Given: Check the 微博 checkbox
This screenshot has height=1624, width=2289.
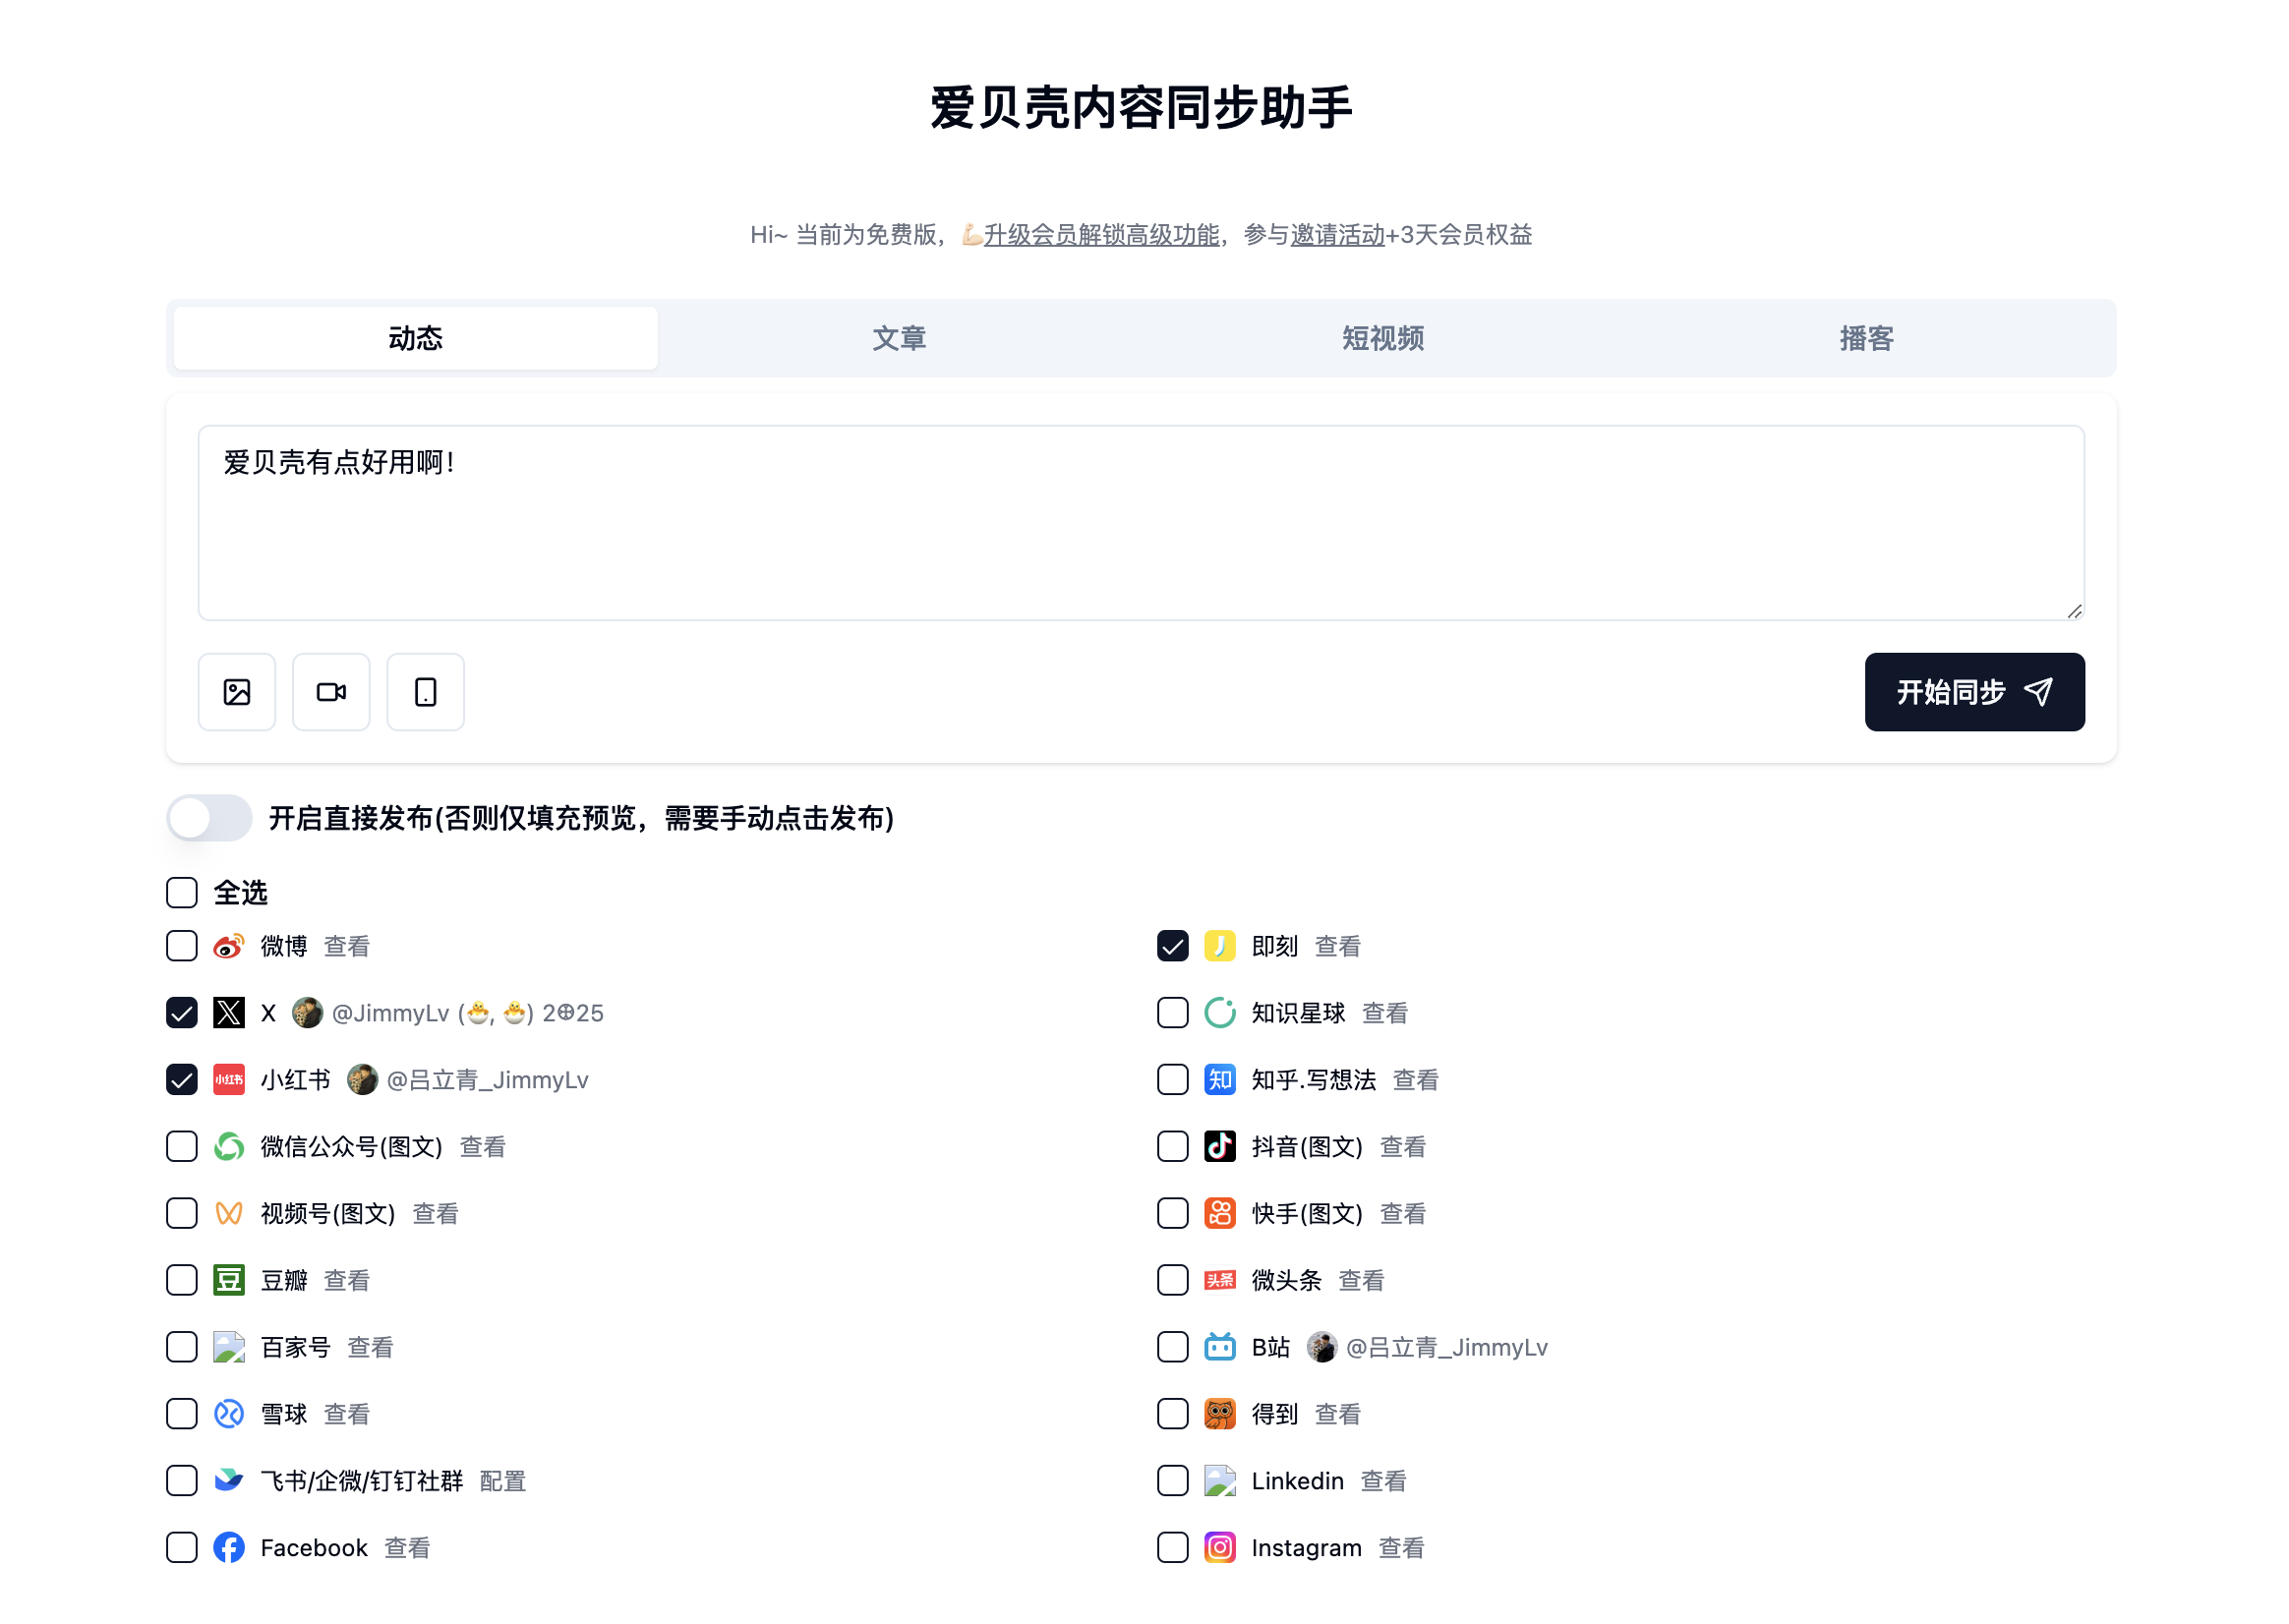Looking at the screenshot, I should 182,947.
